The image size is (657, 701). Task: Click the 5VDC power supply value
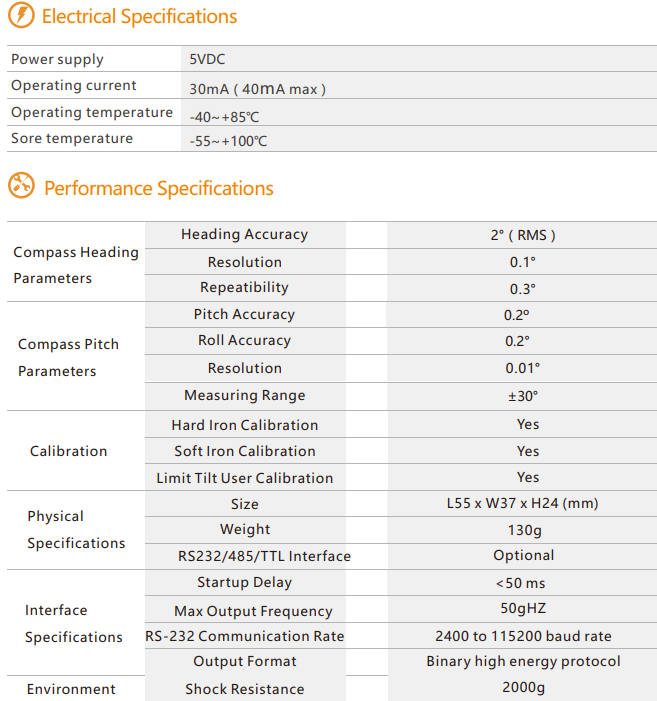pos(207,59)
